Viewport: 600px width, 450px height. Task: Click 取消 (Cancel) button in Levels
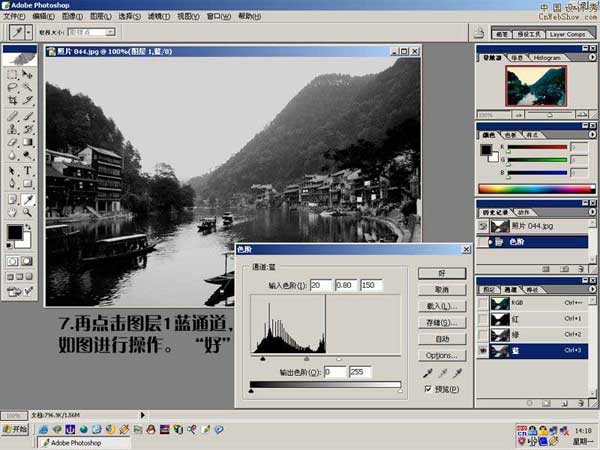point(442,290)
